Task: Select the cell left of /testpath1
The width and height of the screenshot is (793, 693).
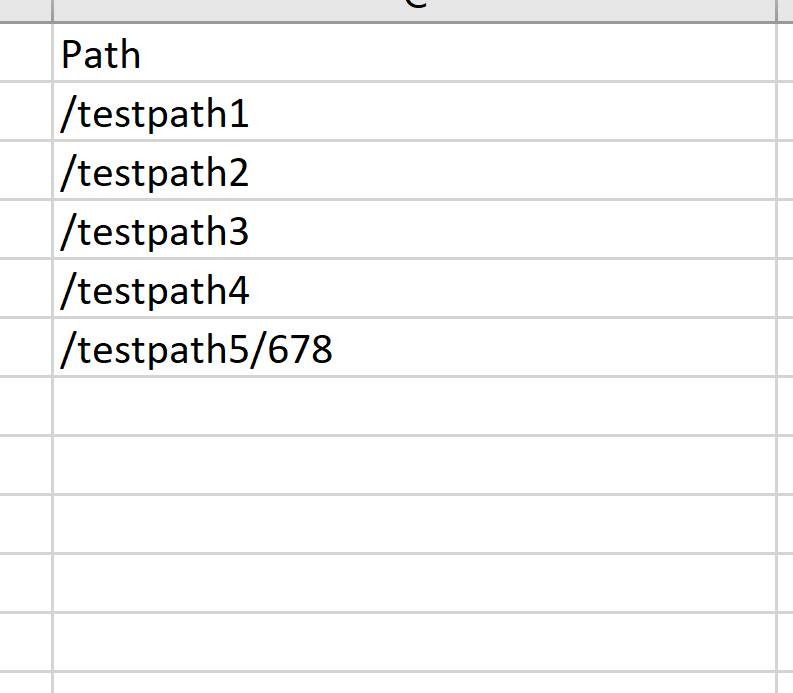Action: click(x=25, y=111)
